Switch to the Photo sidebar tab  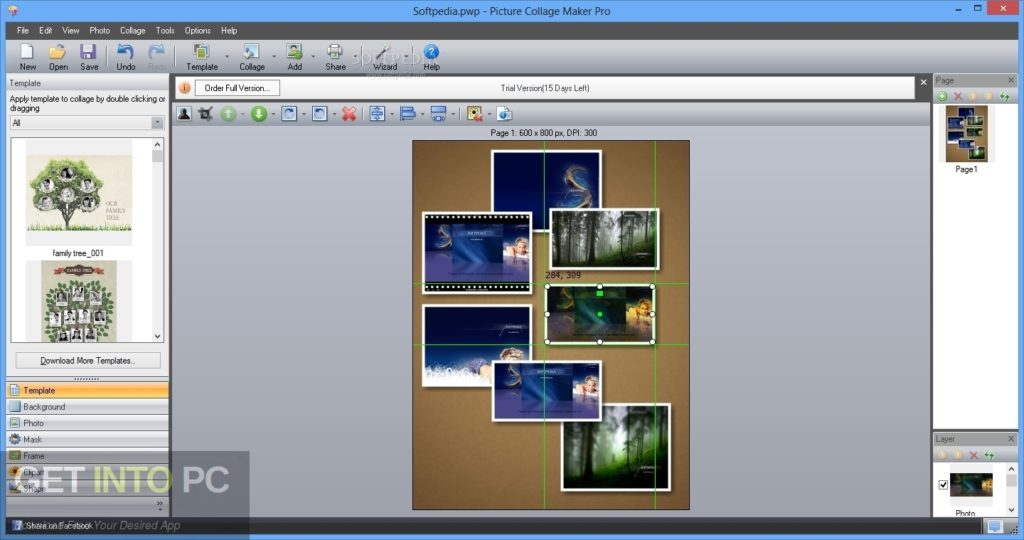tap(87, 423)
